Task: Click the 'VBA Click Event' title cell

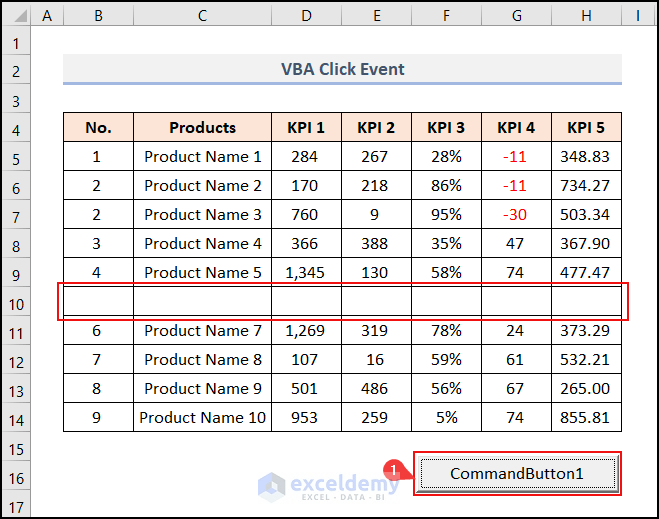Action: tap(342, 69)
